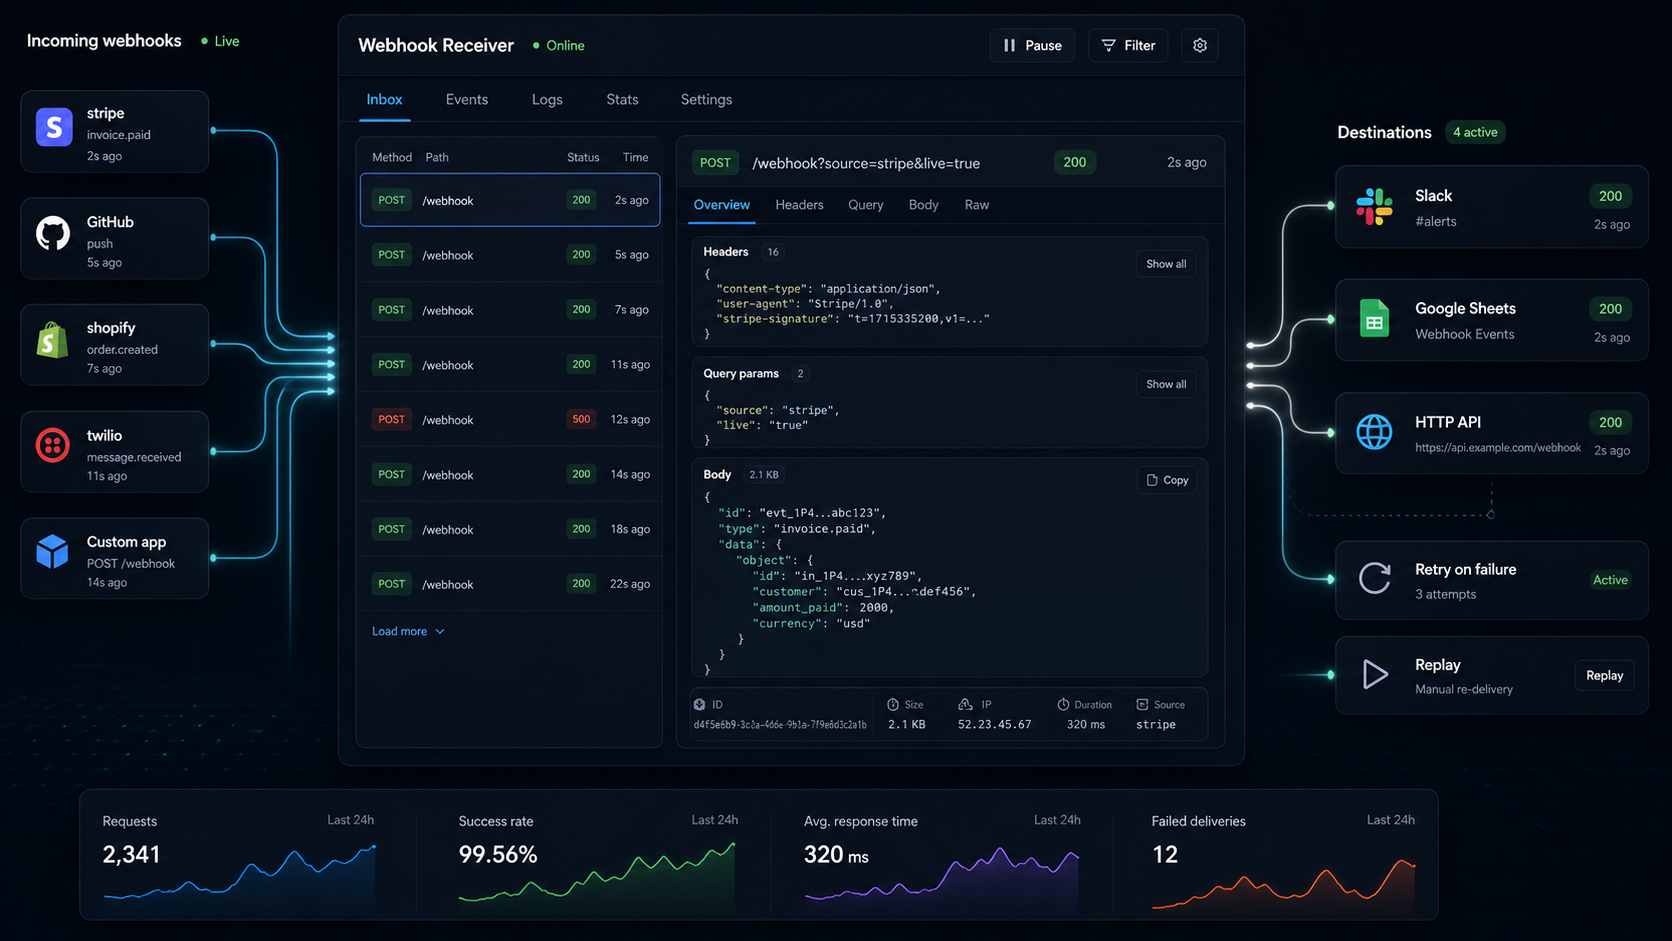Screen dimensions: 1672x941
Task: Click the Replay play triangle icon
Action: 1376,674
